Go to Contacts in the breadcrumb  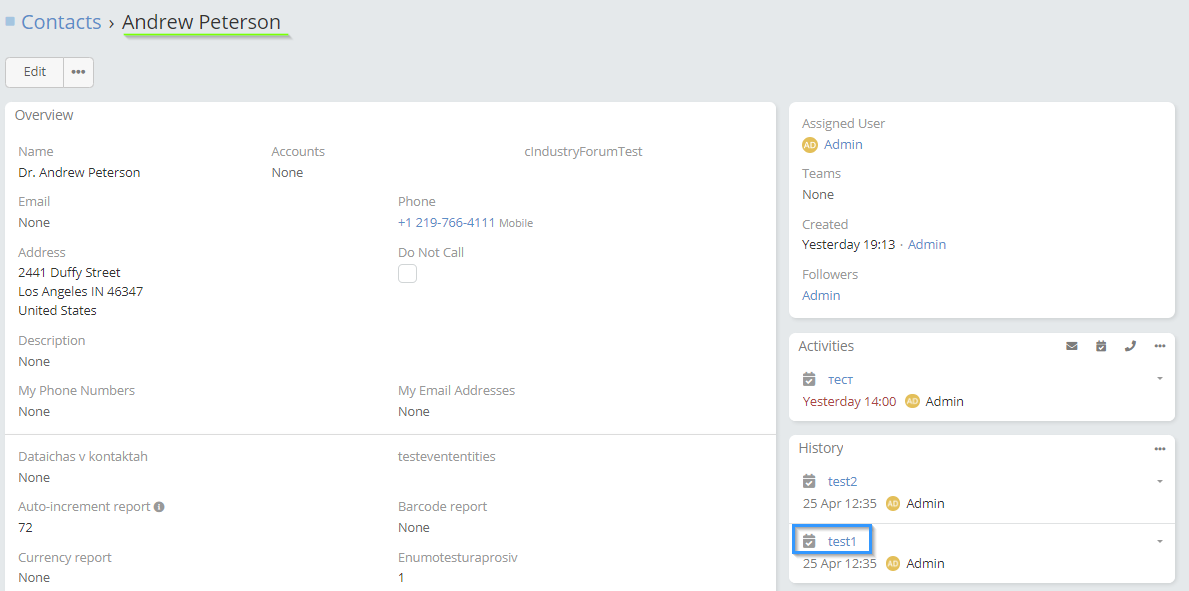click(61, 22)
